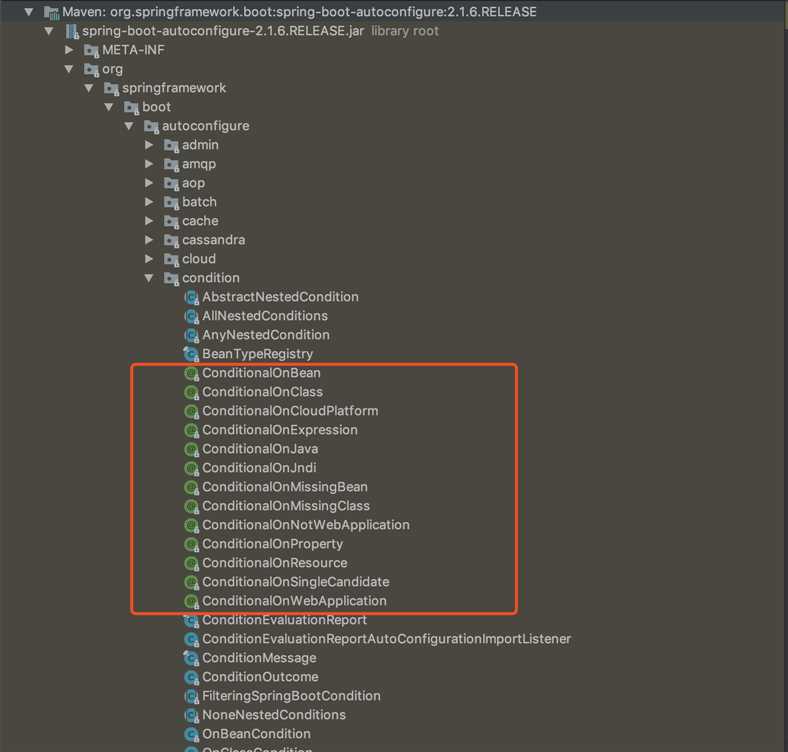Click the autoconfigure package folder icon

coord(152,127)
